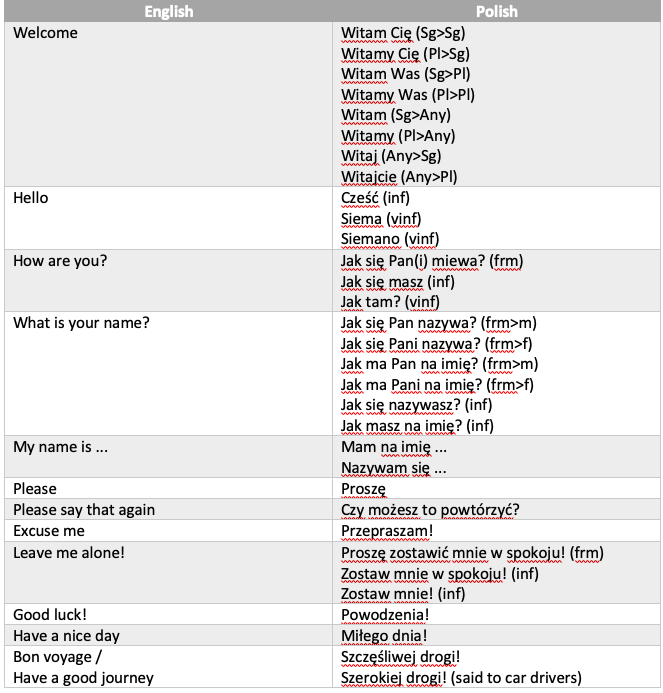
Task: Click the Nazywam się ... line
Action: click(x=393, y=468)
